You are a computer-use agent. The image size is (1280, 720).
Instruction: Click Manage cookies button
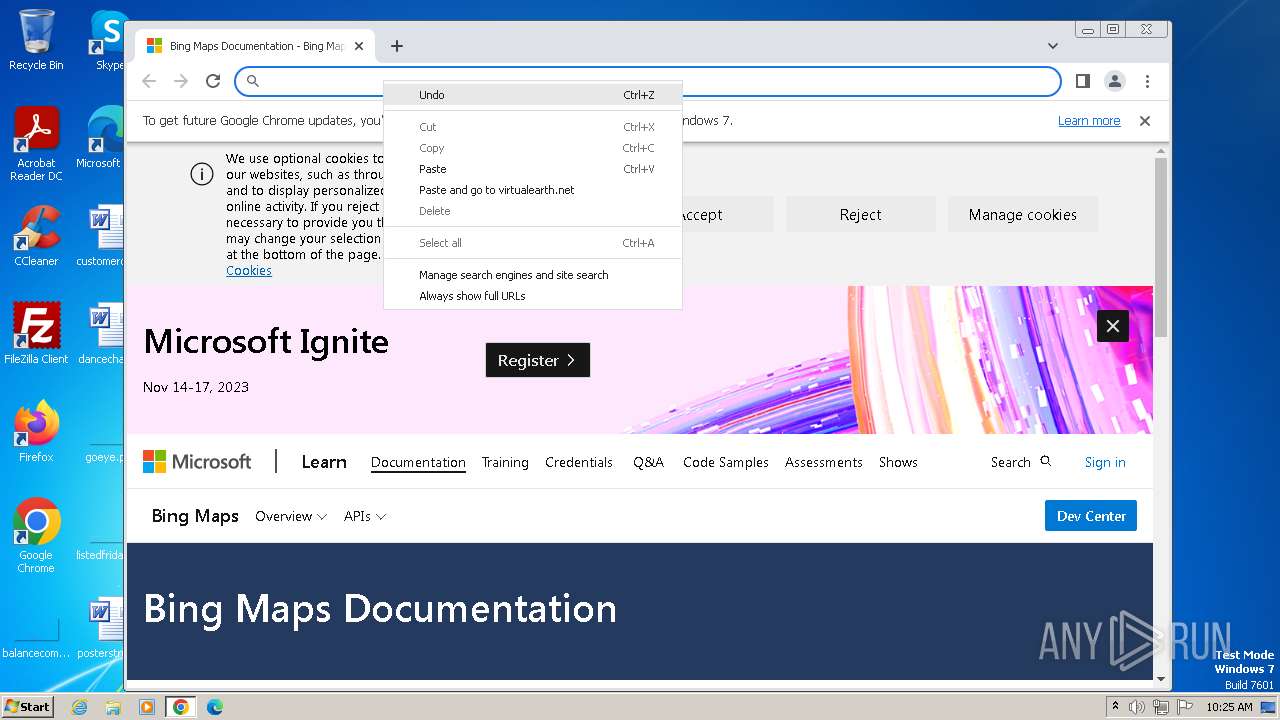pyautogui.click(x=1023, y=214)
